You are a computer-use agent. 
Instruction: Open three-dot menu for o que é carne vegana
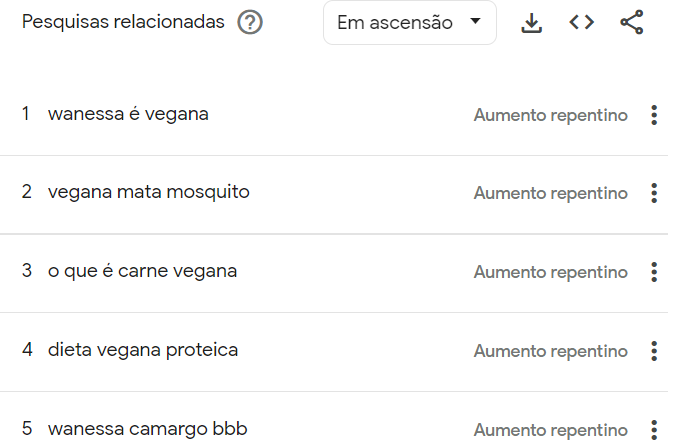click(654, 272)
